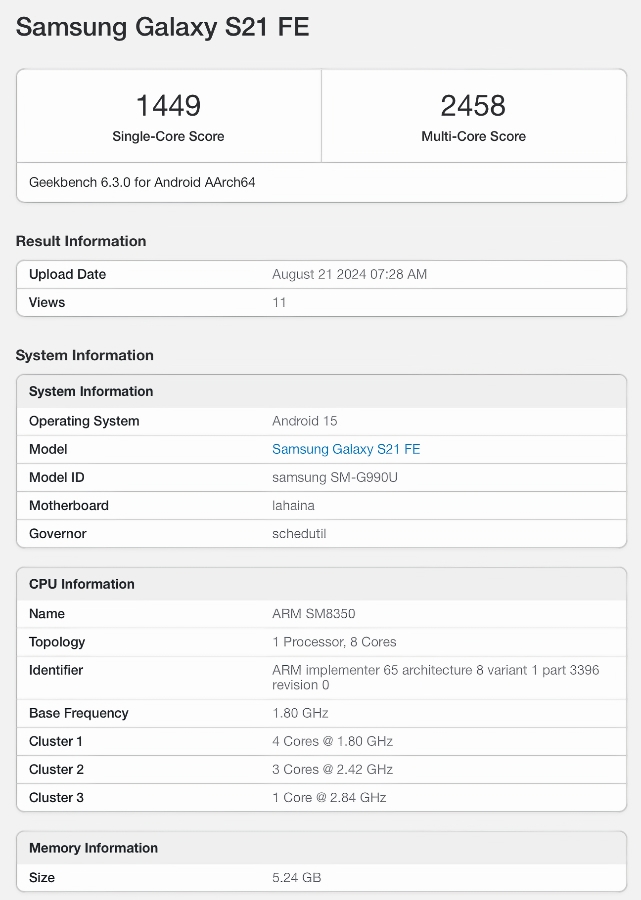Click the bold System Information section heading
This screenshot has height=900, width=641.
[84, 355]
